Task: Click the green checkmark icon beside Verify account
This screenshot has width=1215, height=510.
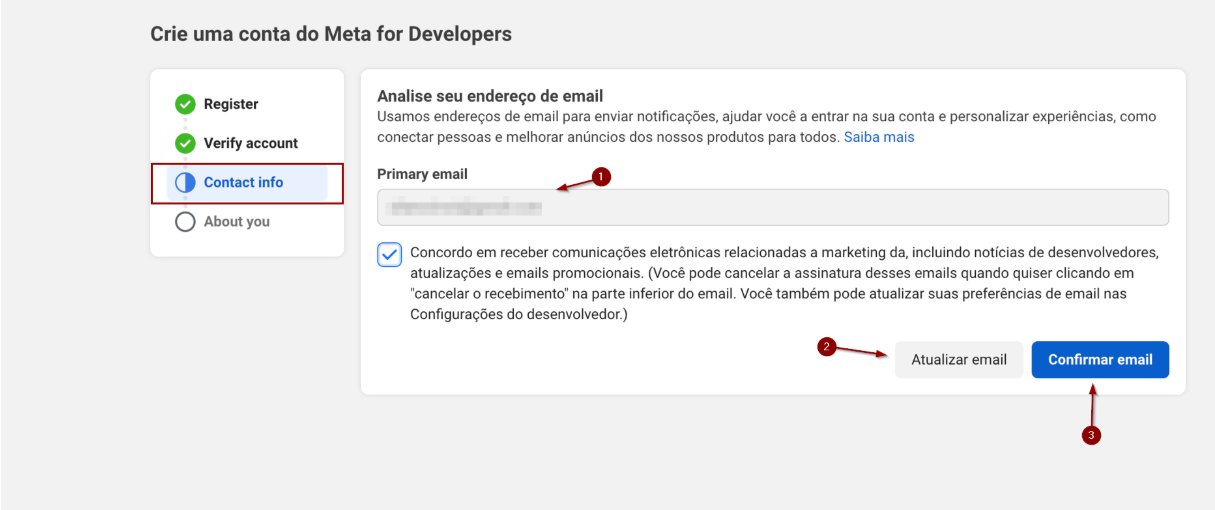Action: [x=185, y=143]
